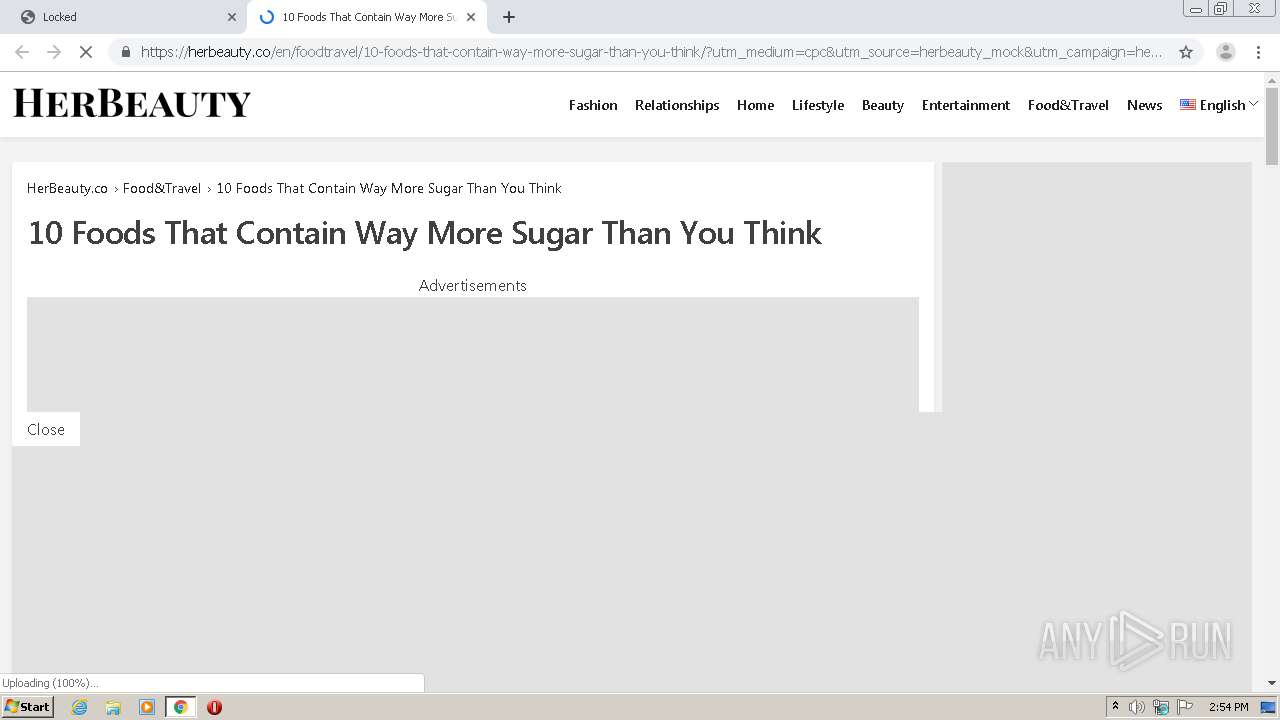Open the red Opera taskbar icon
Viewport: 1280px width, 720px height.
(x=214, y=707)
